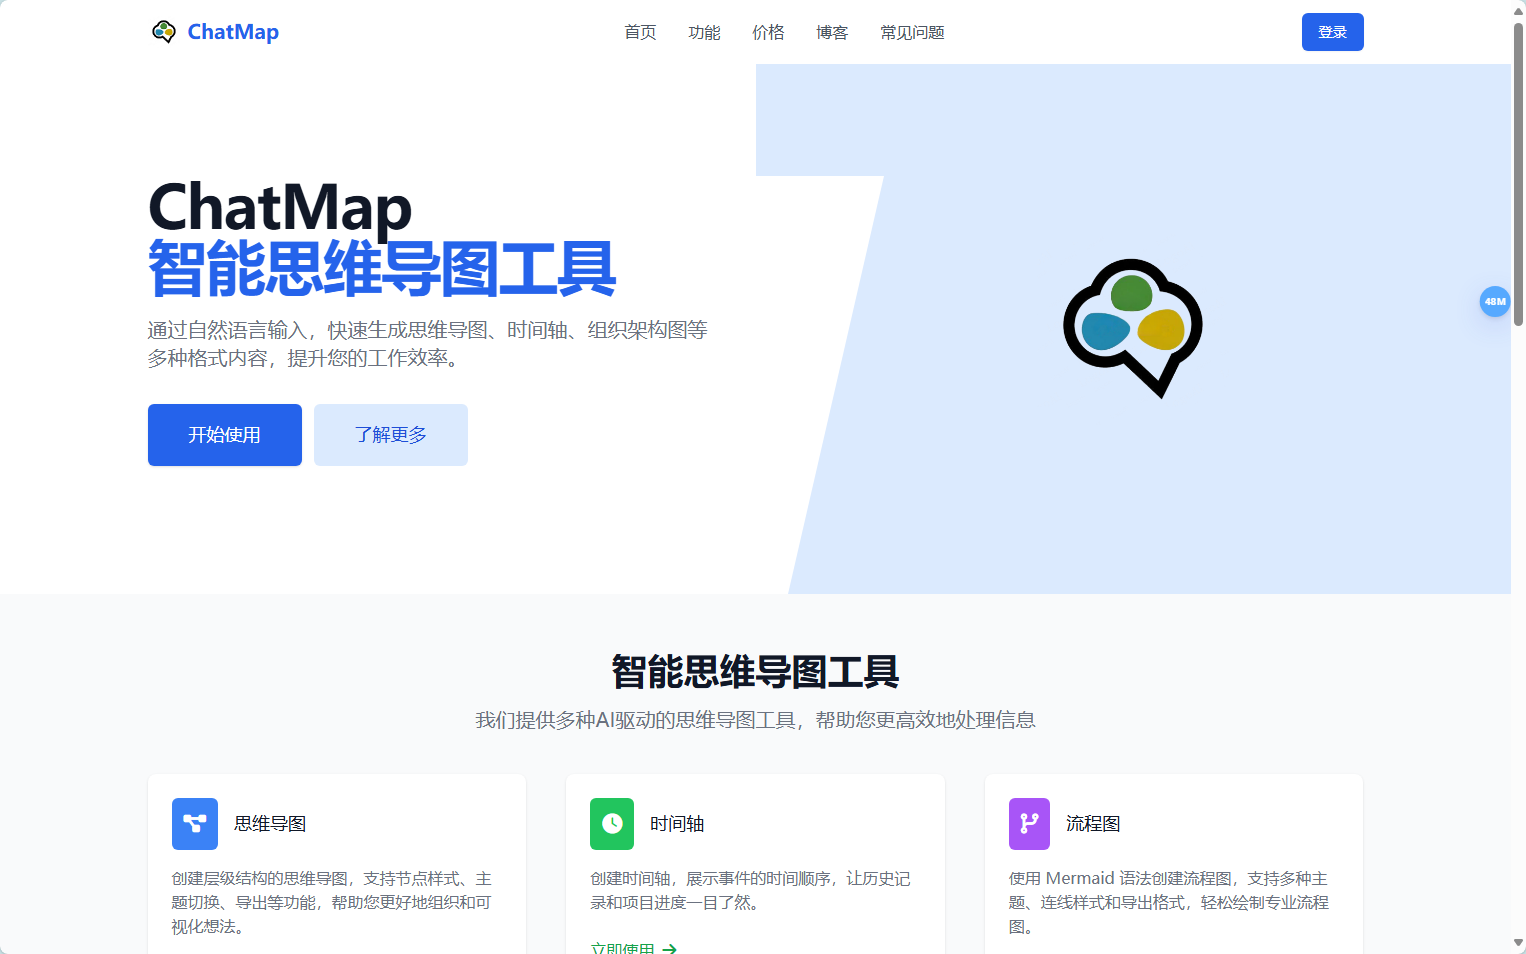Click the large ChatMap hero title
The width and height of the screenshot is (1526, 954).
coord(280,207)
